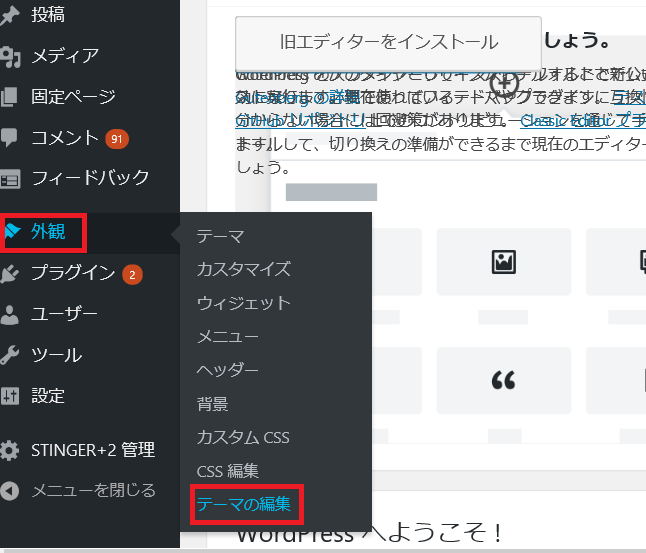
Task: Click the feedback form icon beside フィードバック
Action: [10, 179]
